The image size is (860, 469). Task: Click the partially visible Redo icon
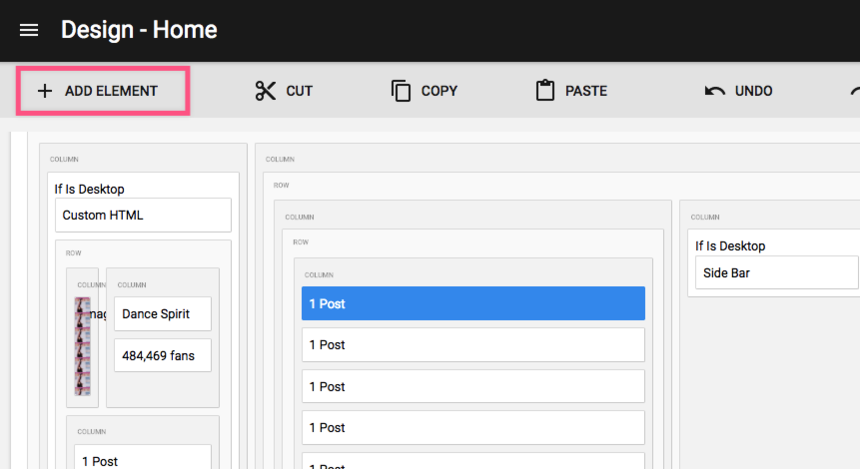click(854, 91)
